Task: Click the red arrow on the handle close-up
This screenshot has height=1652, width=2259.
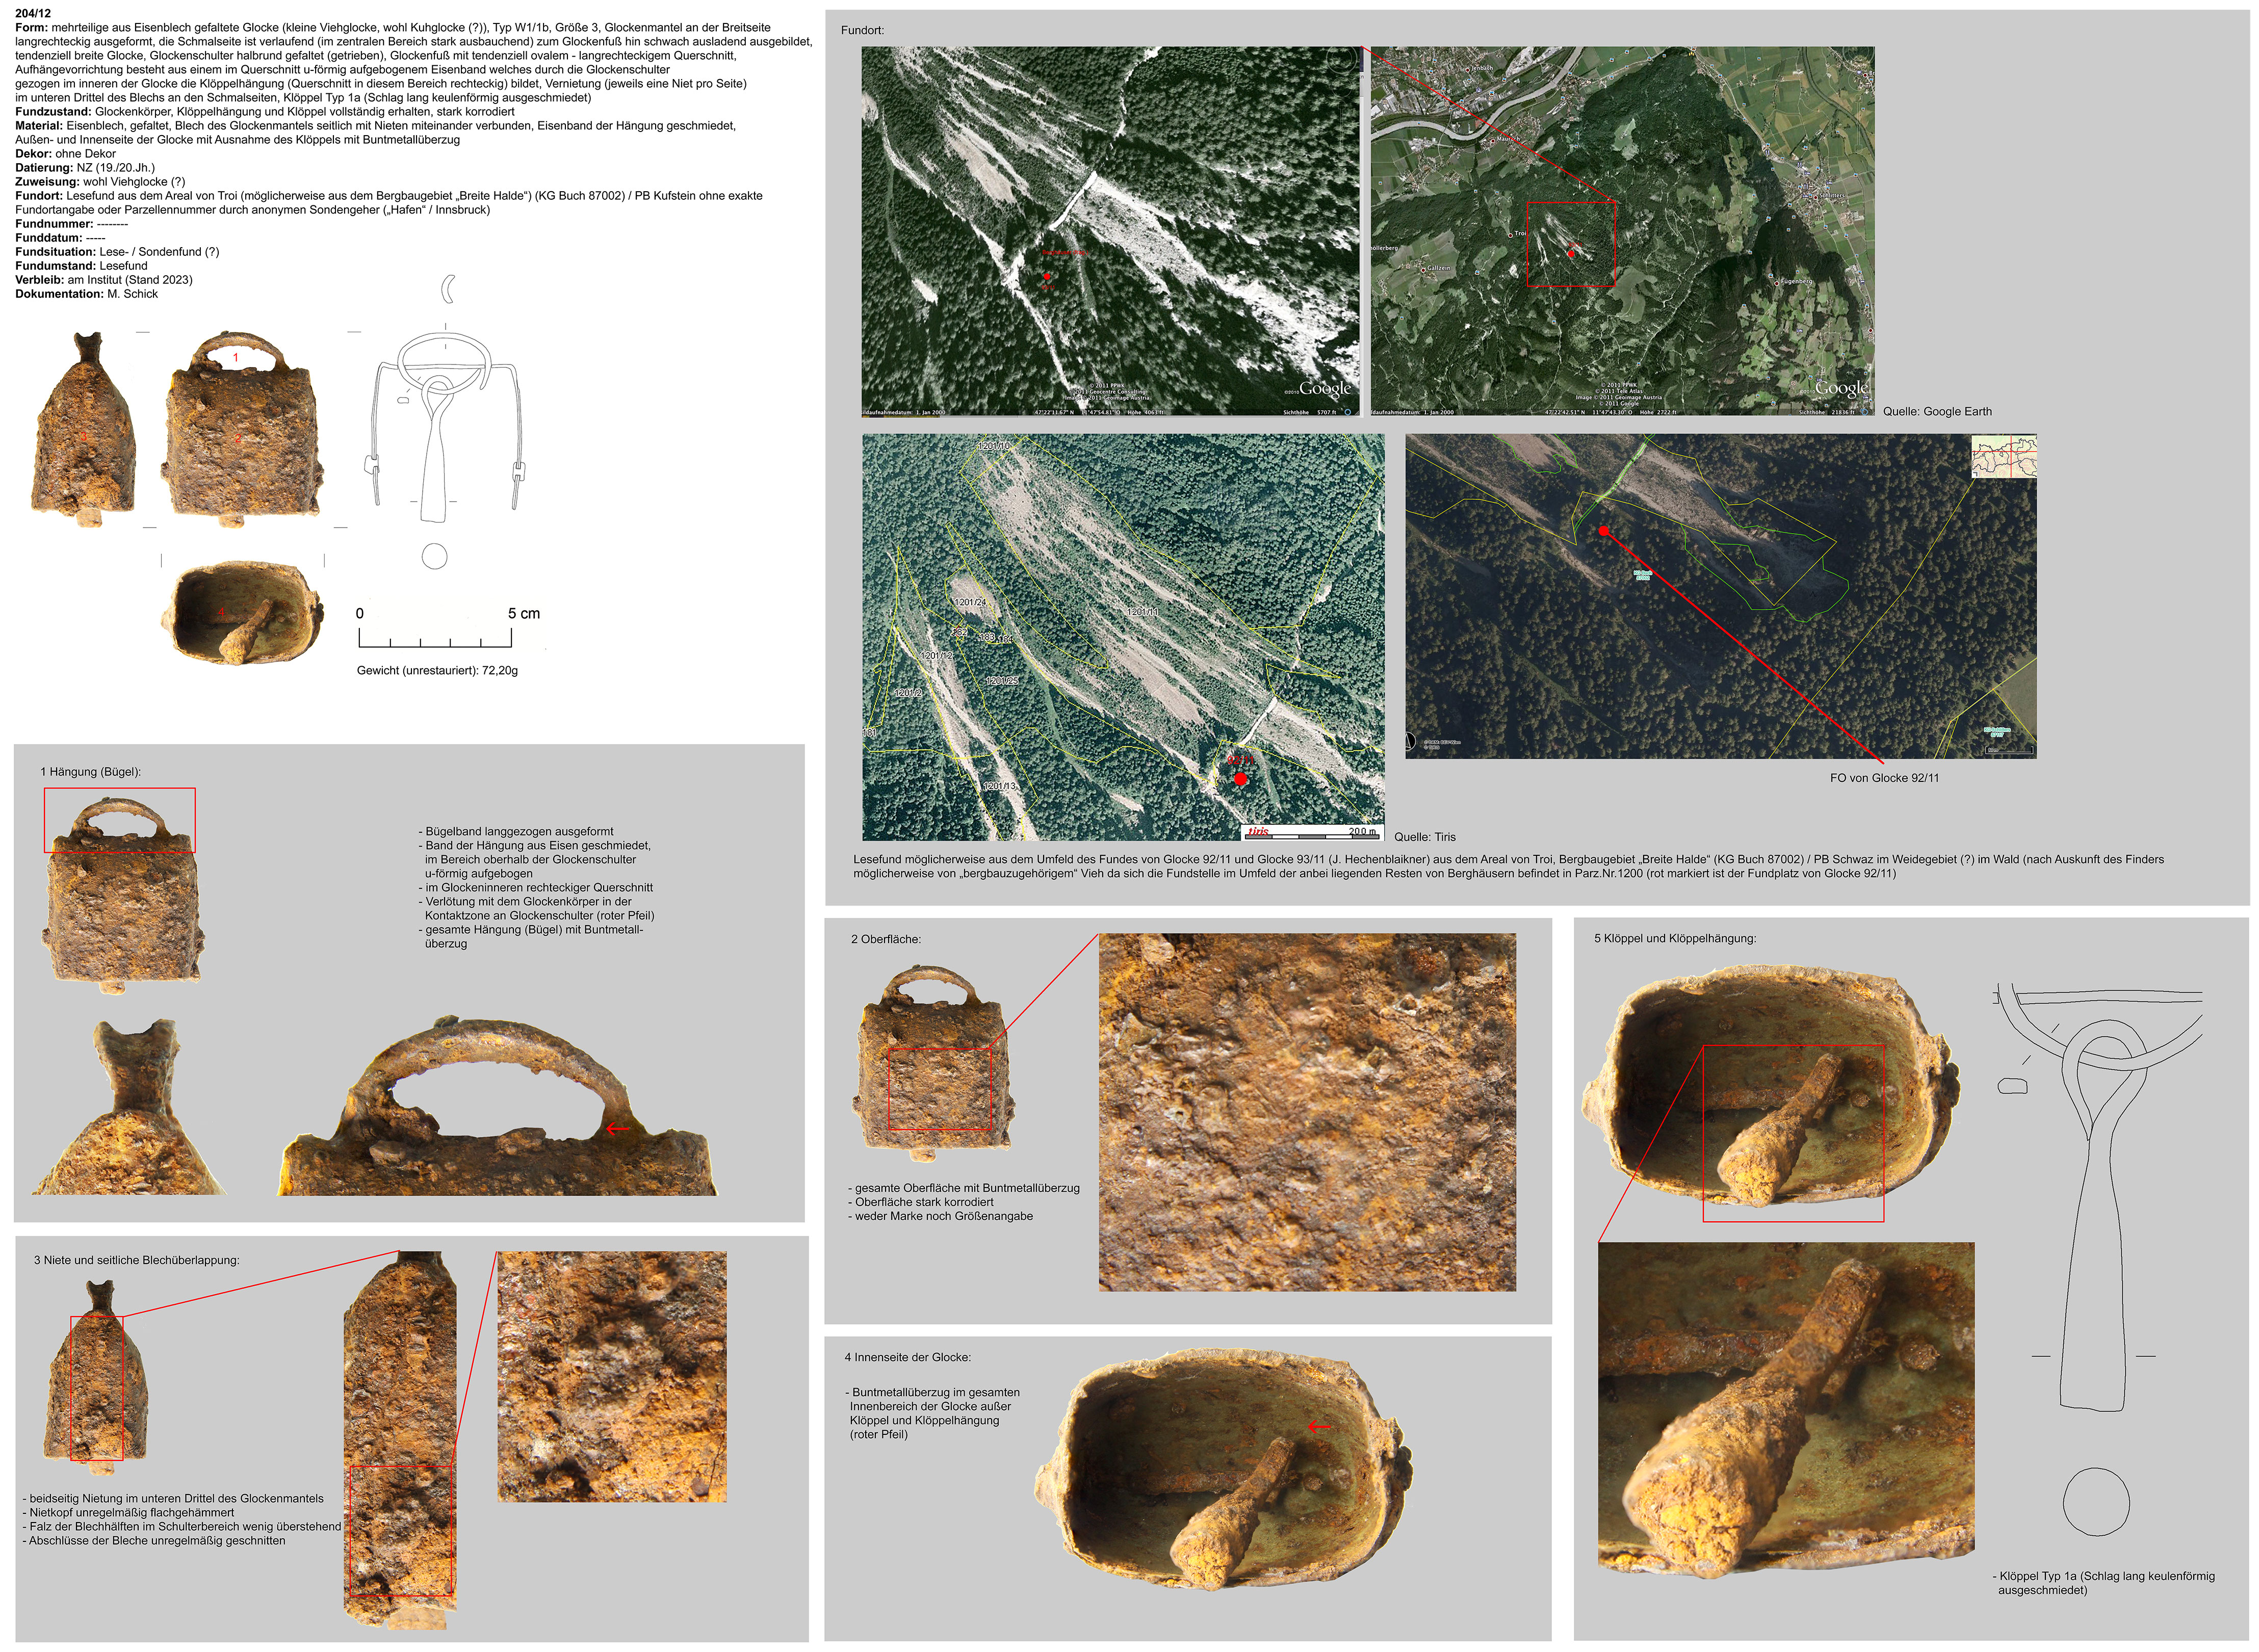Action: [x=618, y=1129]
